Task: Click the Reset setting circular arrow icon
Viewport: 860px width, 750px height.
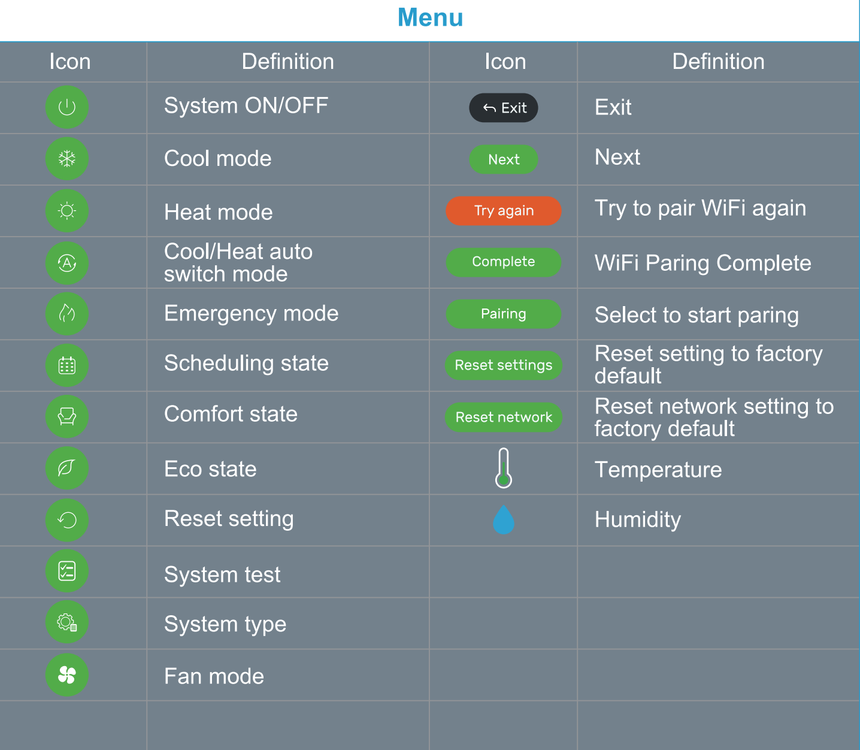Action: pyautogui.click(x=67, y=520)
